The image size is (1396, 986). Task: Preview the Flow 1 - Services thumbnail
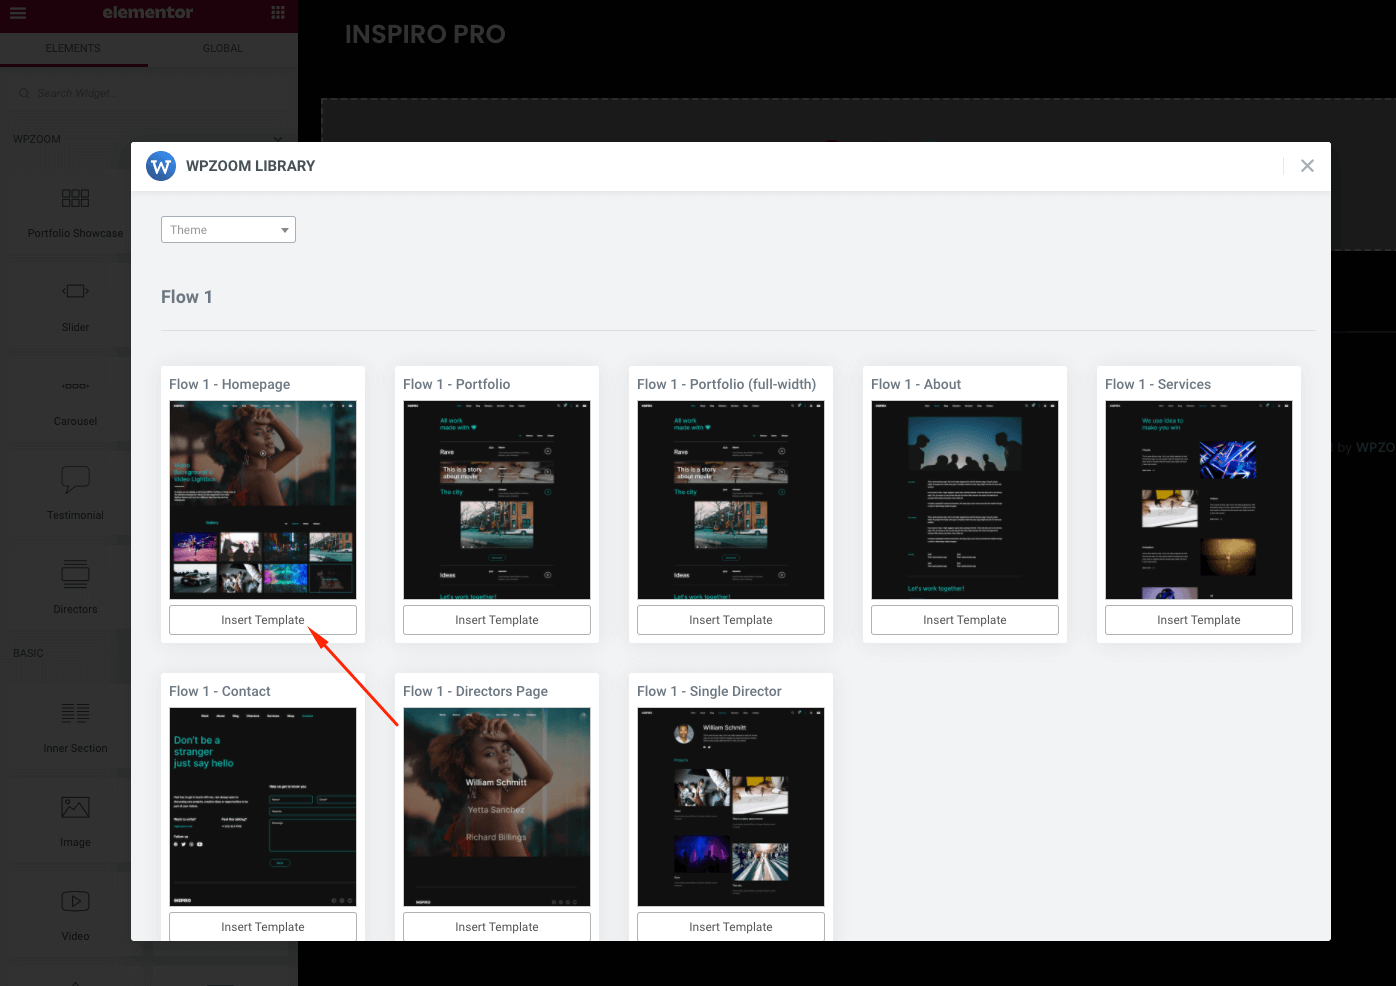pos(1199,500)
